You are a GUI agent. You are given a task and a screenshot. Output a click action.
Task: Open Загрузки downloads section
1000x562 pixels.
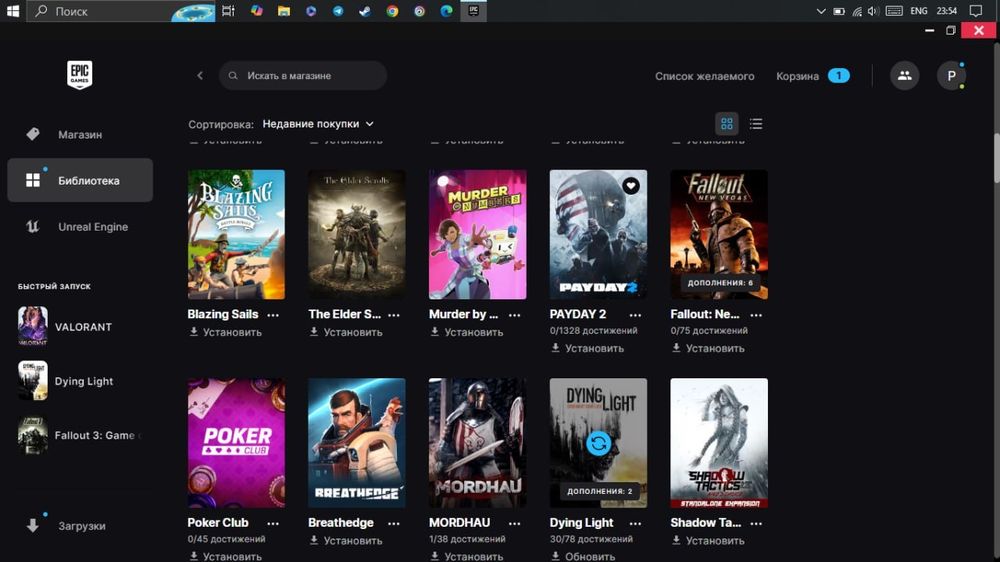pos(80,526)
